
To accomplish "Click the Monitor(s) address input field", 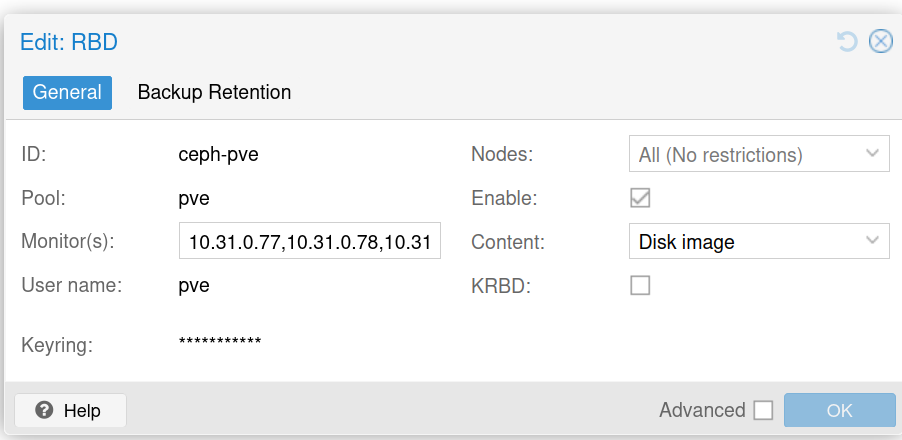I will click(310, 242).
